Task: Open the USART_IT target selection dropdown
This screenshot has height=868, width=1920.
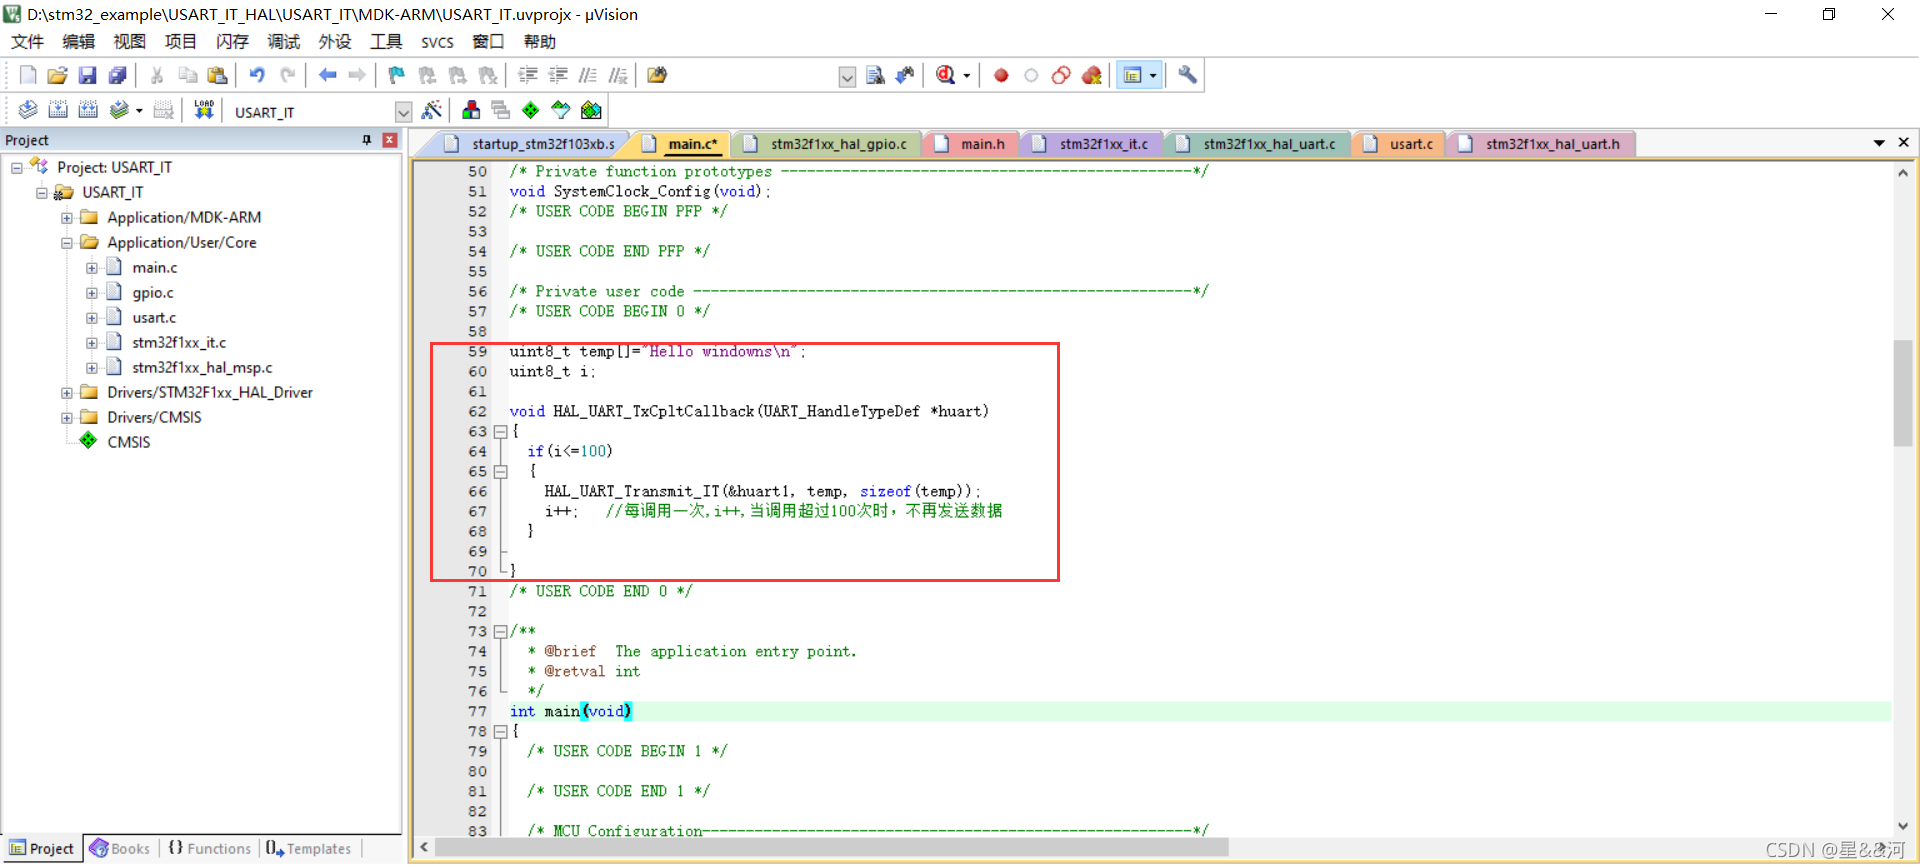Action: click(403, 111)
